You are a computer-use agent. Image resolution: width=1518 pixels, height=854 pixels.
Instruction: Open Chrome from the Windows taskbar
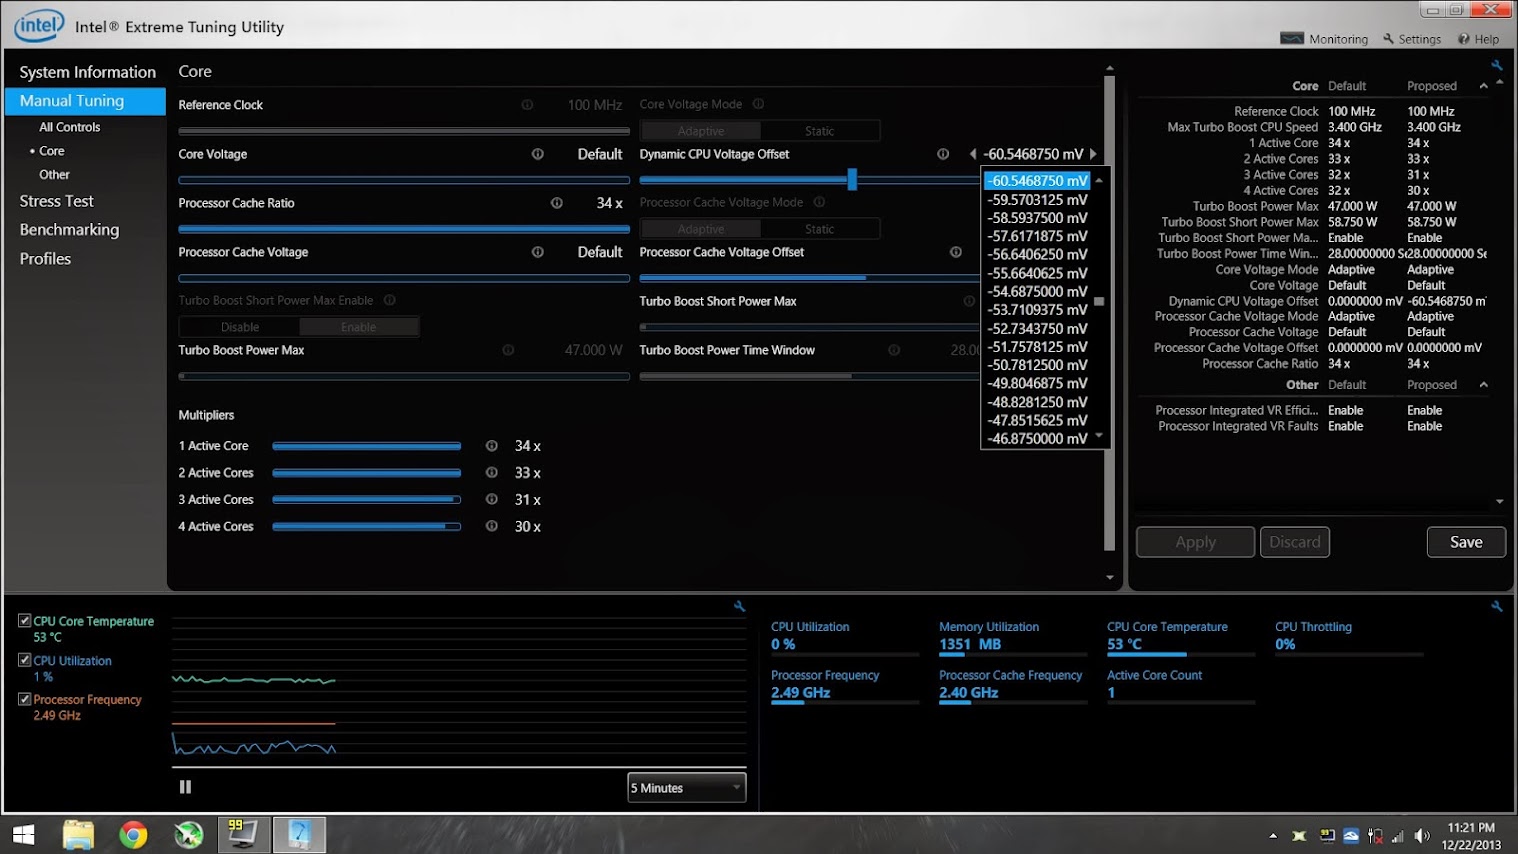[133, 834]
